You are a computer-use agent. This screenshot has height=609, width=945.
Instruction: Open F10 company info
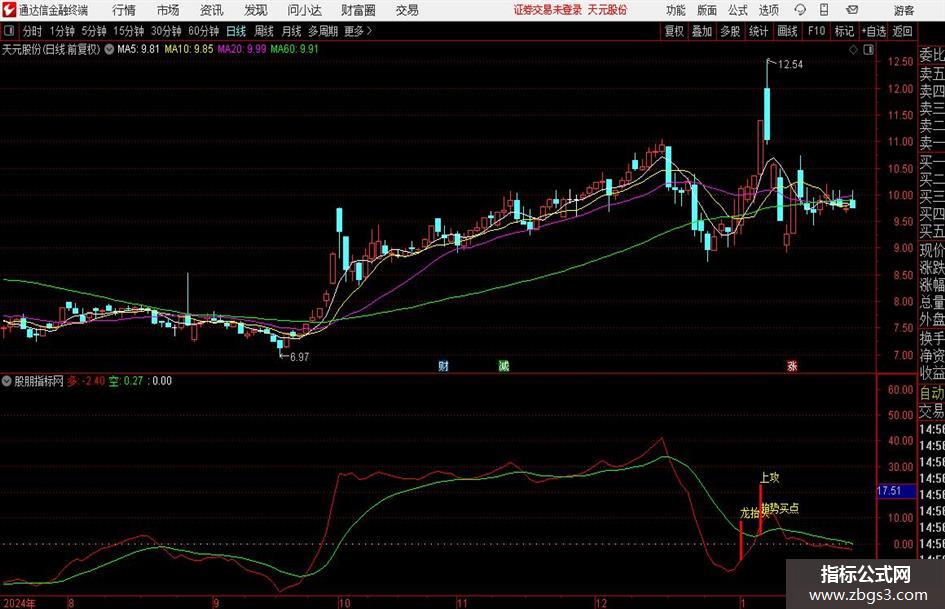click(817, 31)
